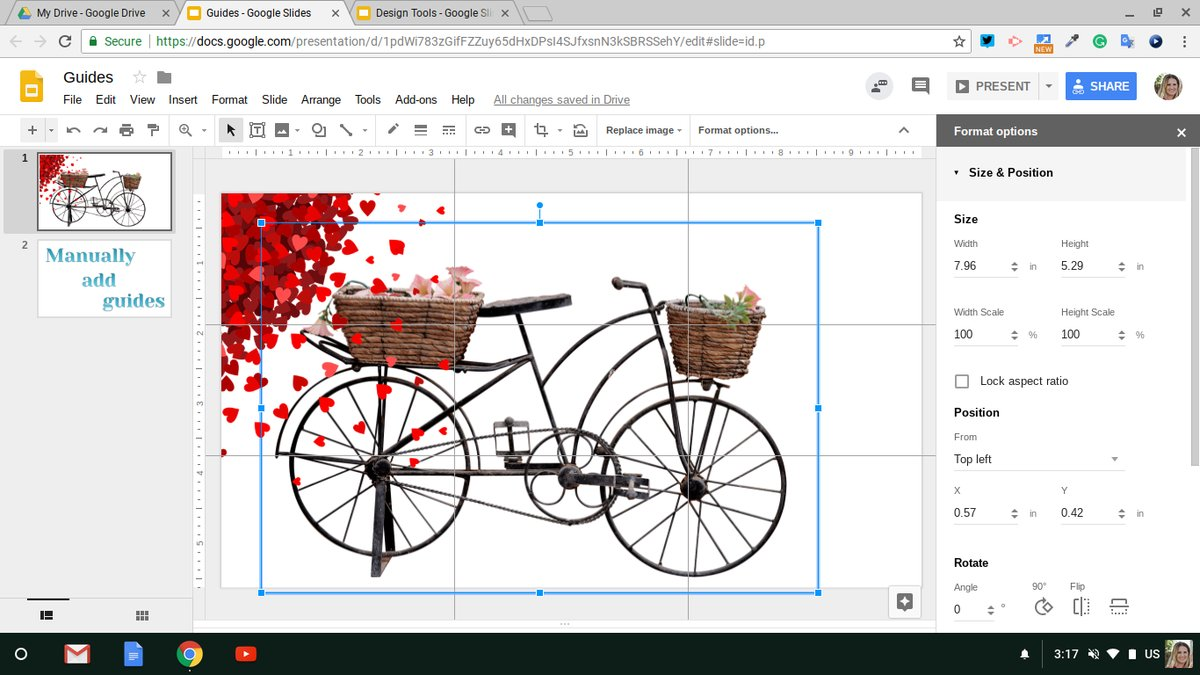Click the blue SHARE button
Viewport: 1200px width, 675px height.
point(1100,86)
